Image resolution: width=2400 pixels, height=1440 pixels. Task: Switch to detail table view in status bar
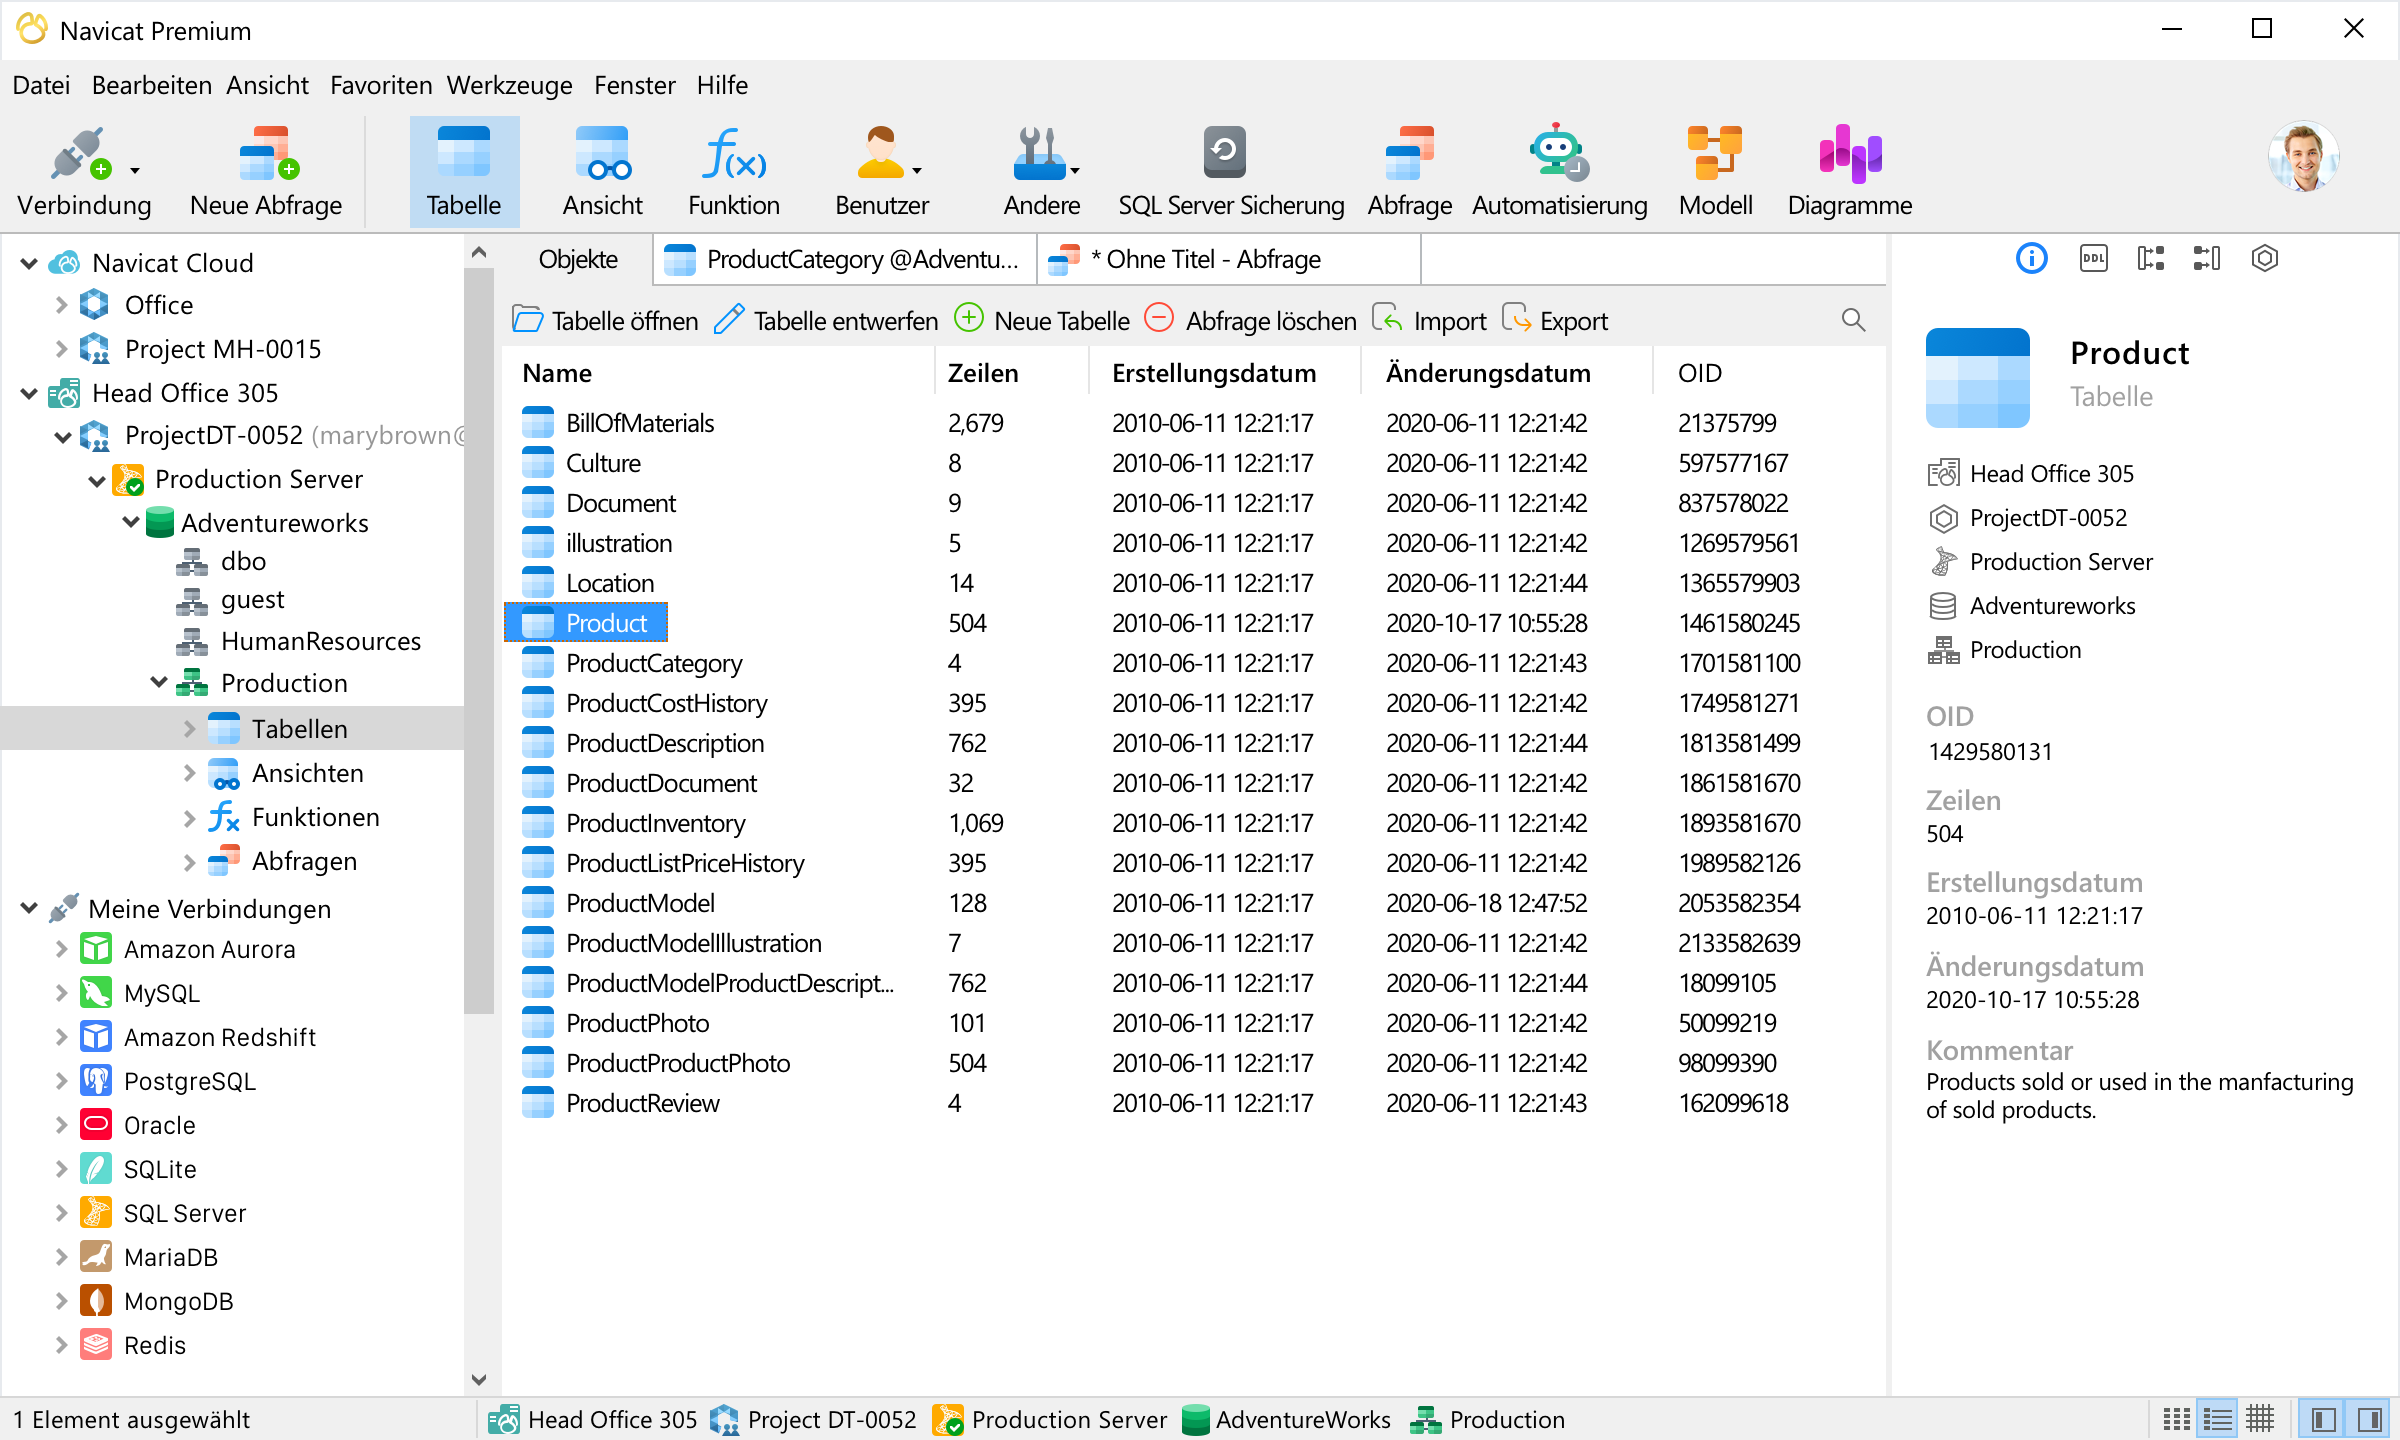[x=2260, y=1419]
